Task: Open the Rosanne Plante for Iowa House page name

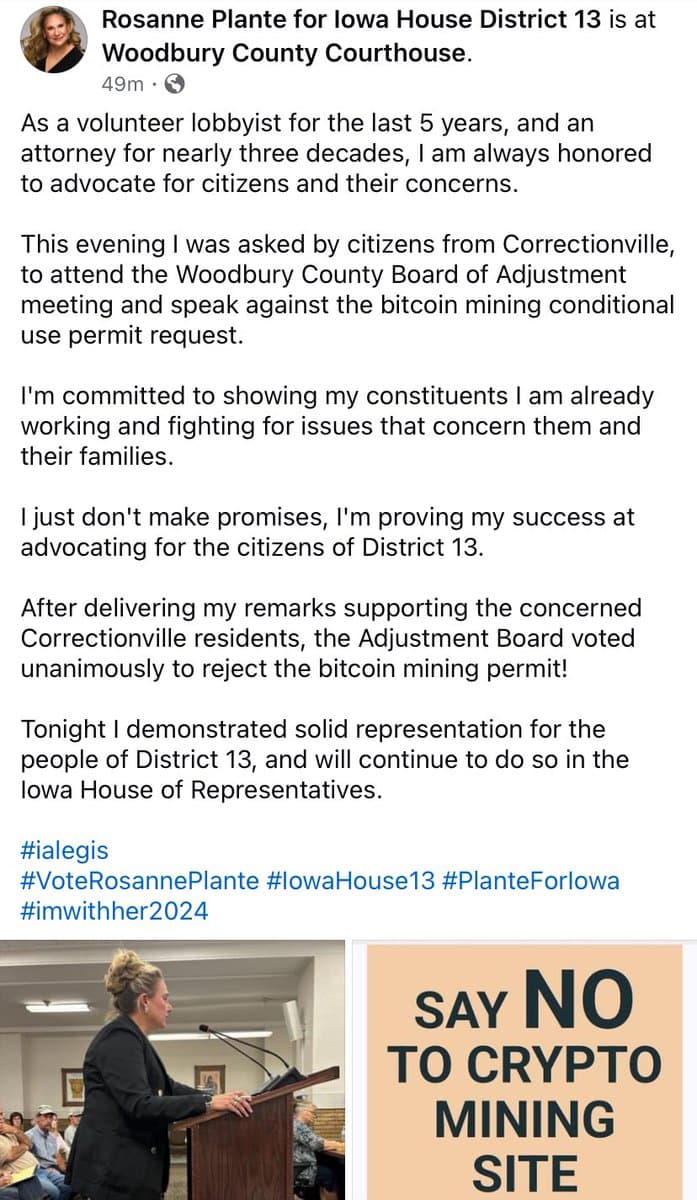Action: [346, 20]
